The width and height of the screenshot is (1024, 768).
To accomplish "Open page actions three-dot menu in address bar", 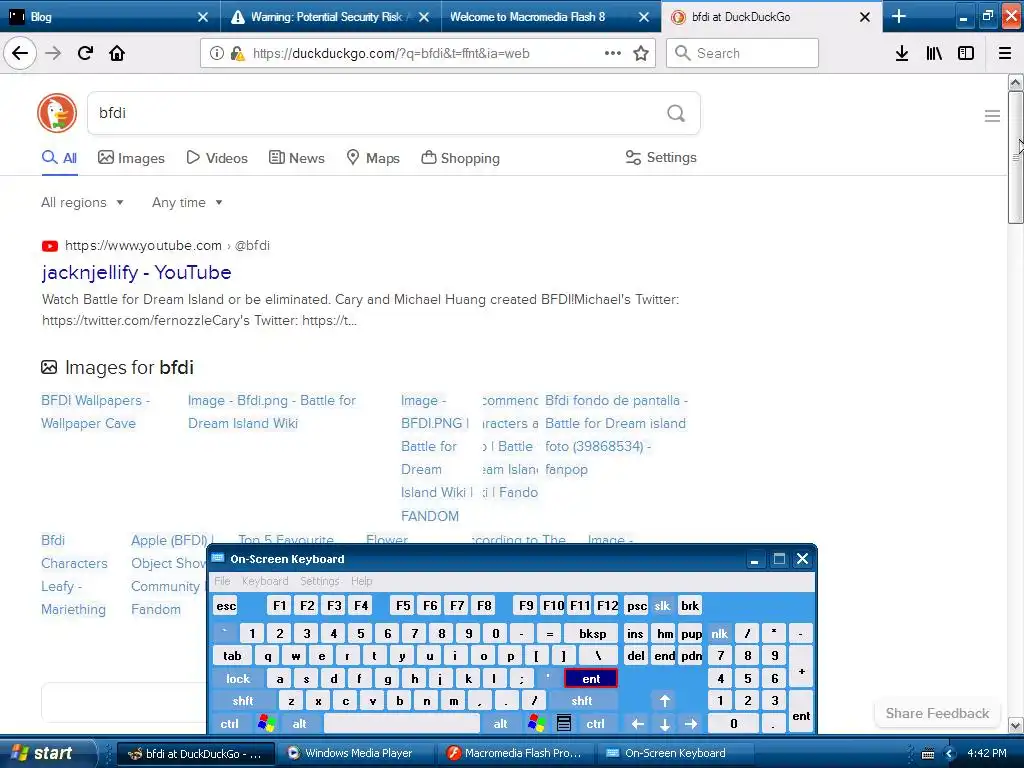I will 613,53.
